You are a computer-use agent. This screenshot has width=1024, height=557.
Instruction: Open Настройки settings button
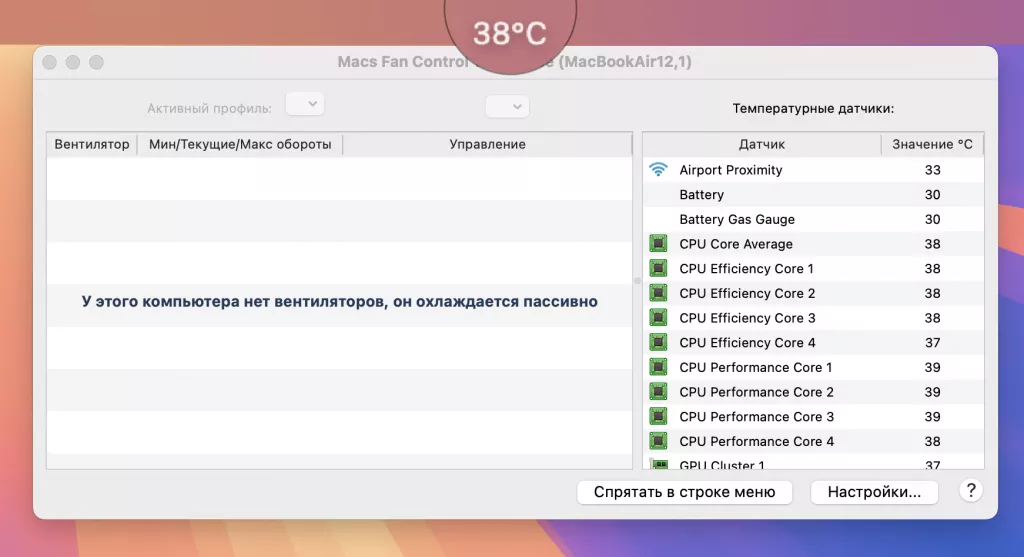pyautogui.click(x=874, y=492)
